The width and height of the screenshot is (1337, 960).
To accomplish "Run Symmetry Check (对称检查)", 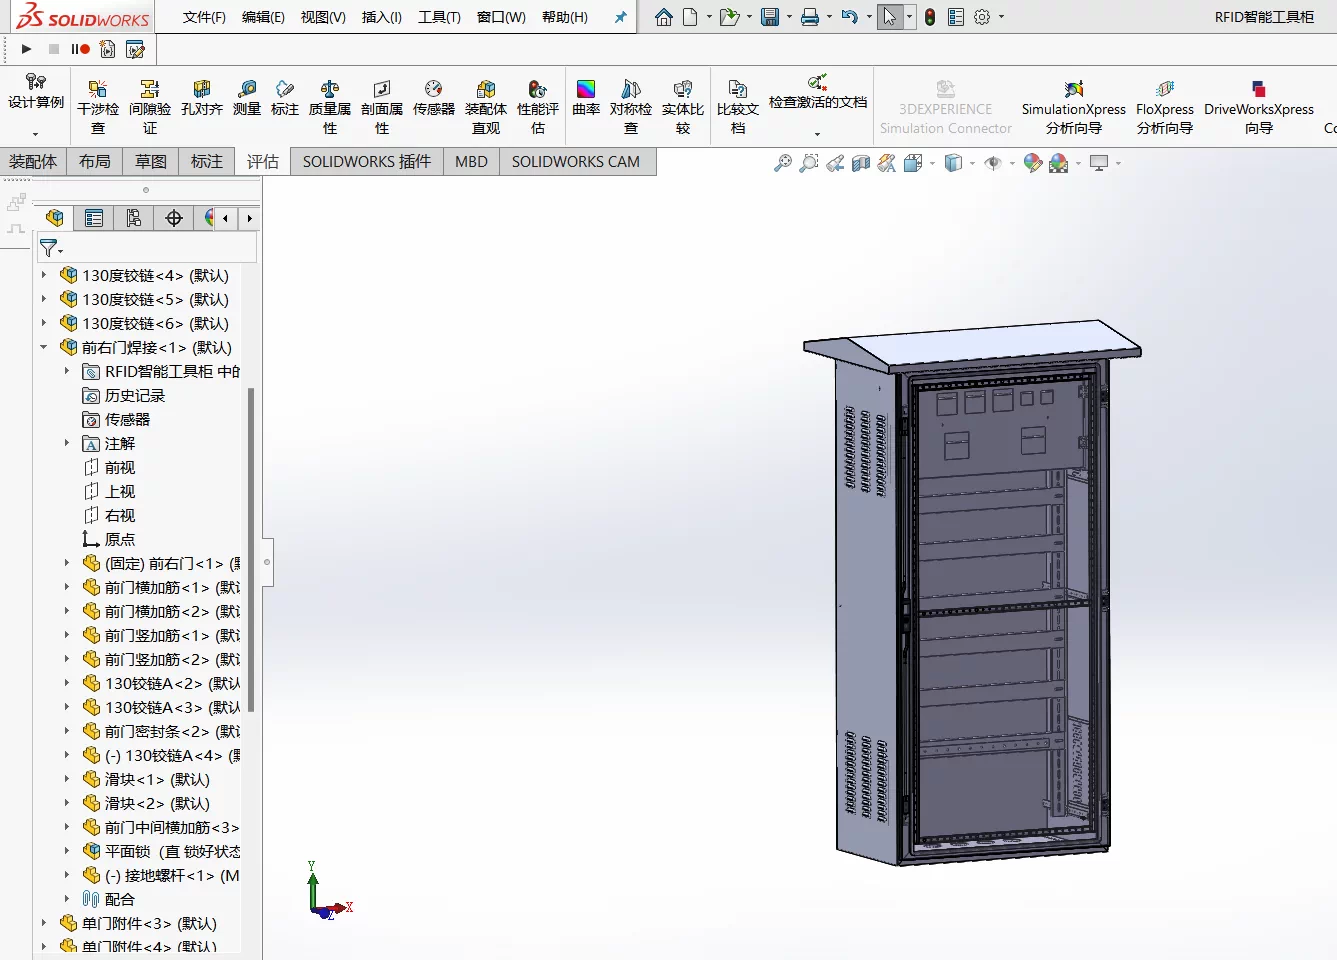I will click(630, 107).
